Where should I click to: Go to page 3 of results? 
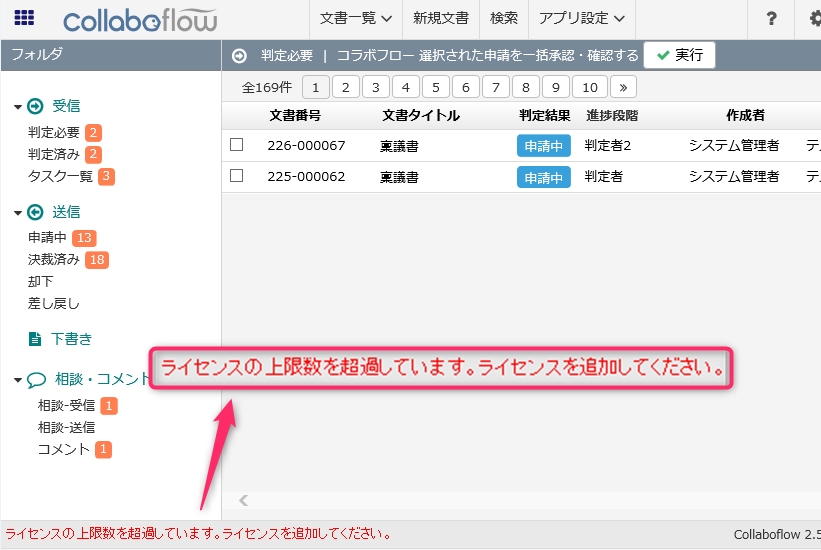[375, 87]
